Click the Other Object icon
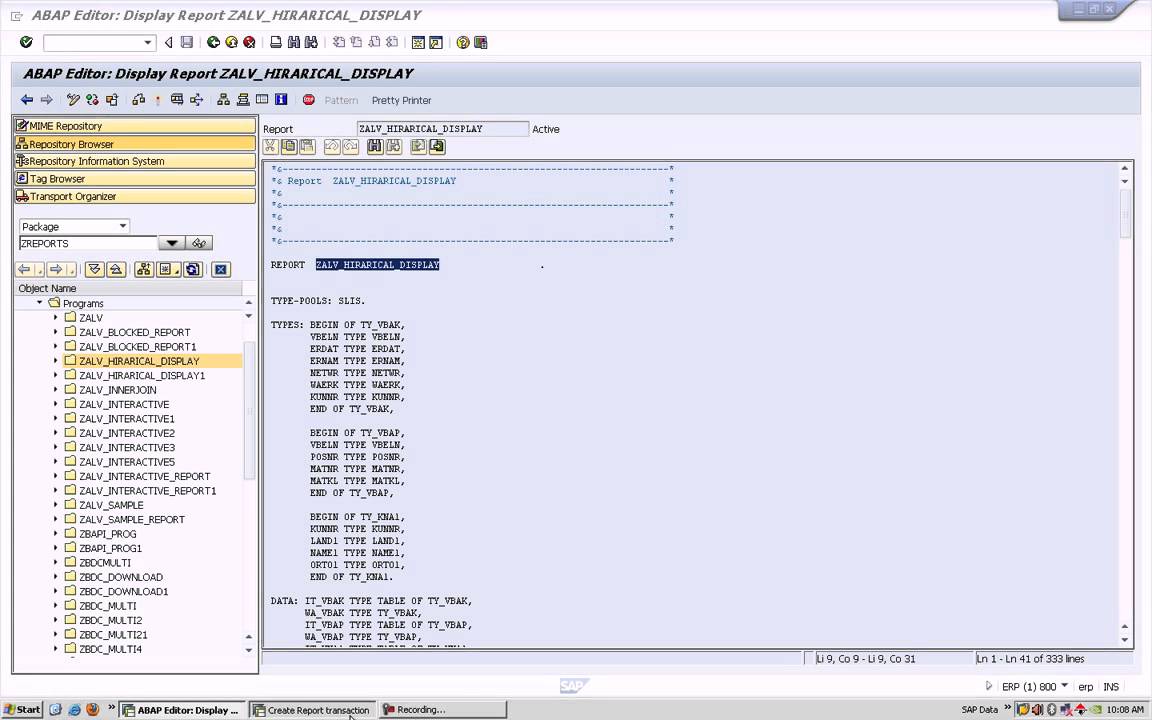1152x720 pixels. 112,99
